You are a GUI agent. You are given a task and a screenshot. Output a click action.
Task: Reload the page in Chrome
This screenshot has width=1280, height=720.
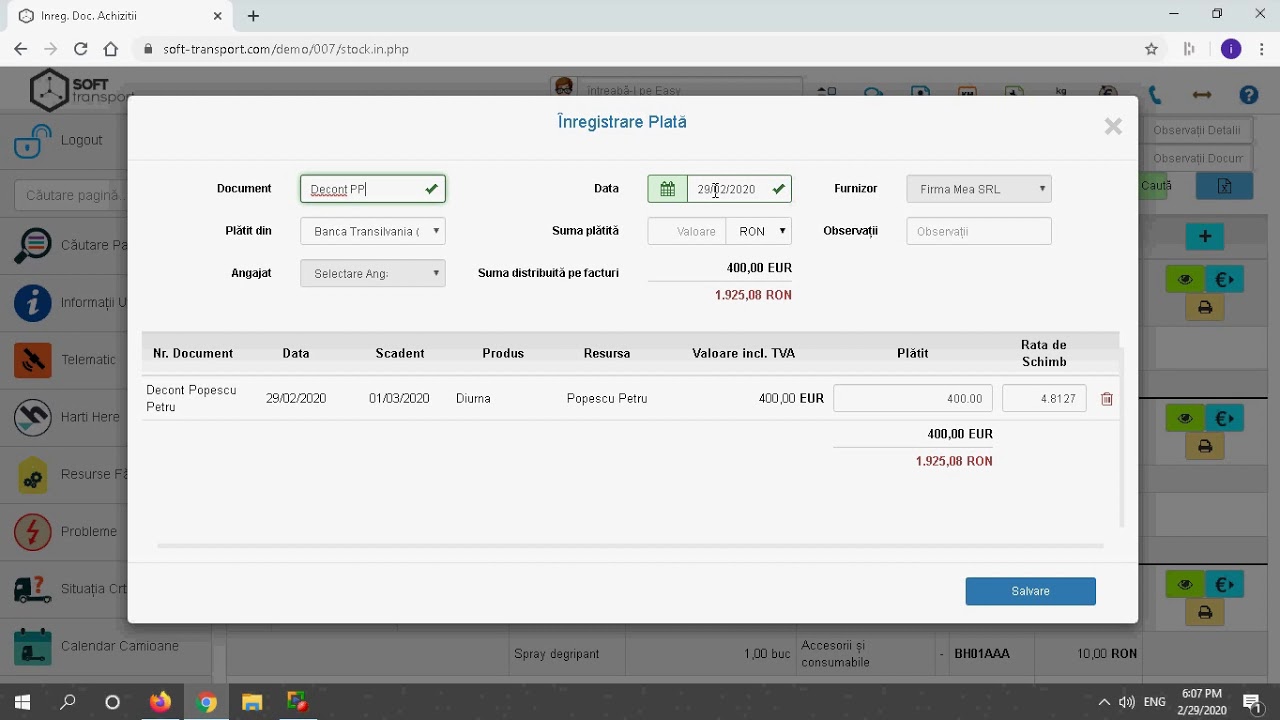[x=80, y=49]
